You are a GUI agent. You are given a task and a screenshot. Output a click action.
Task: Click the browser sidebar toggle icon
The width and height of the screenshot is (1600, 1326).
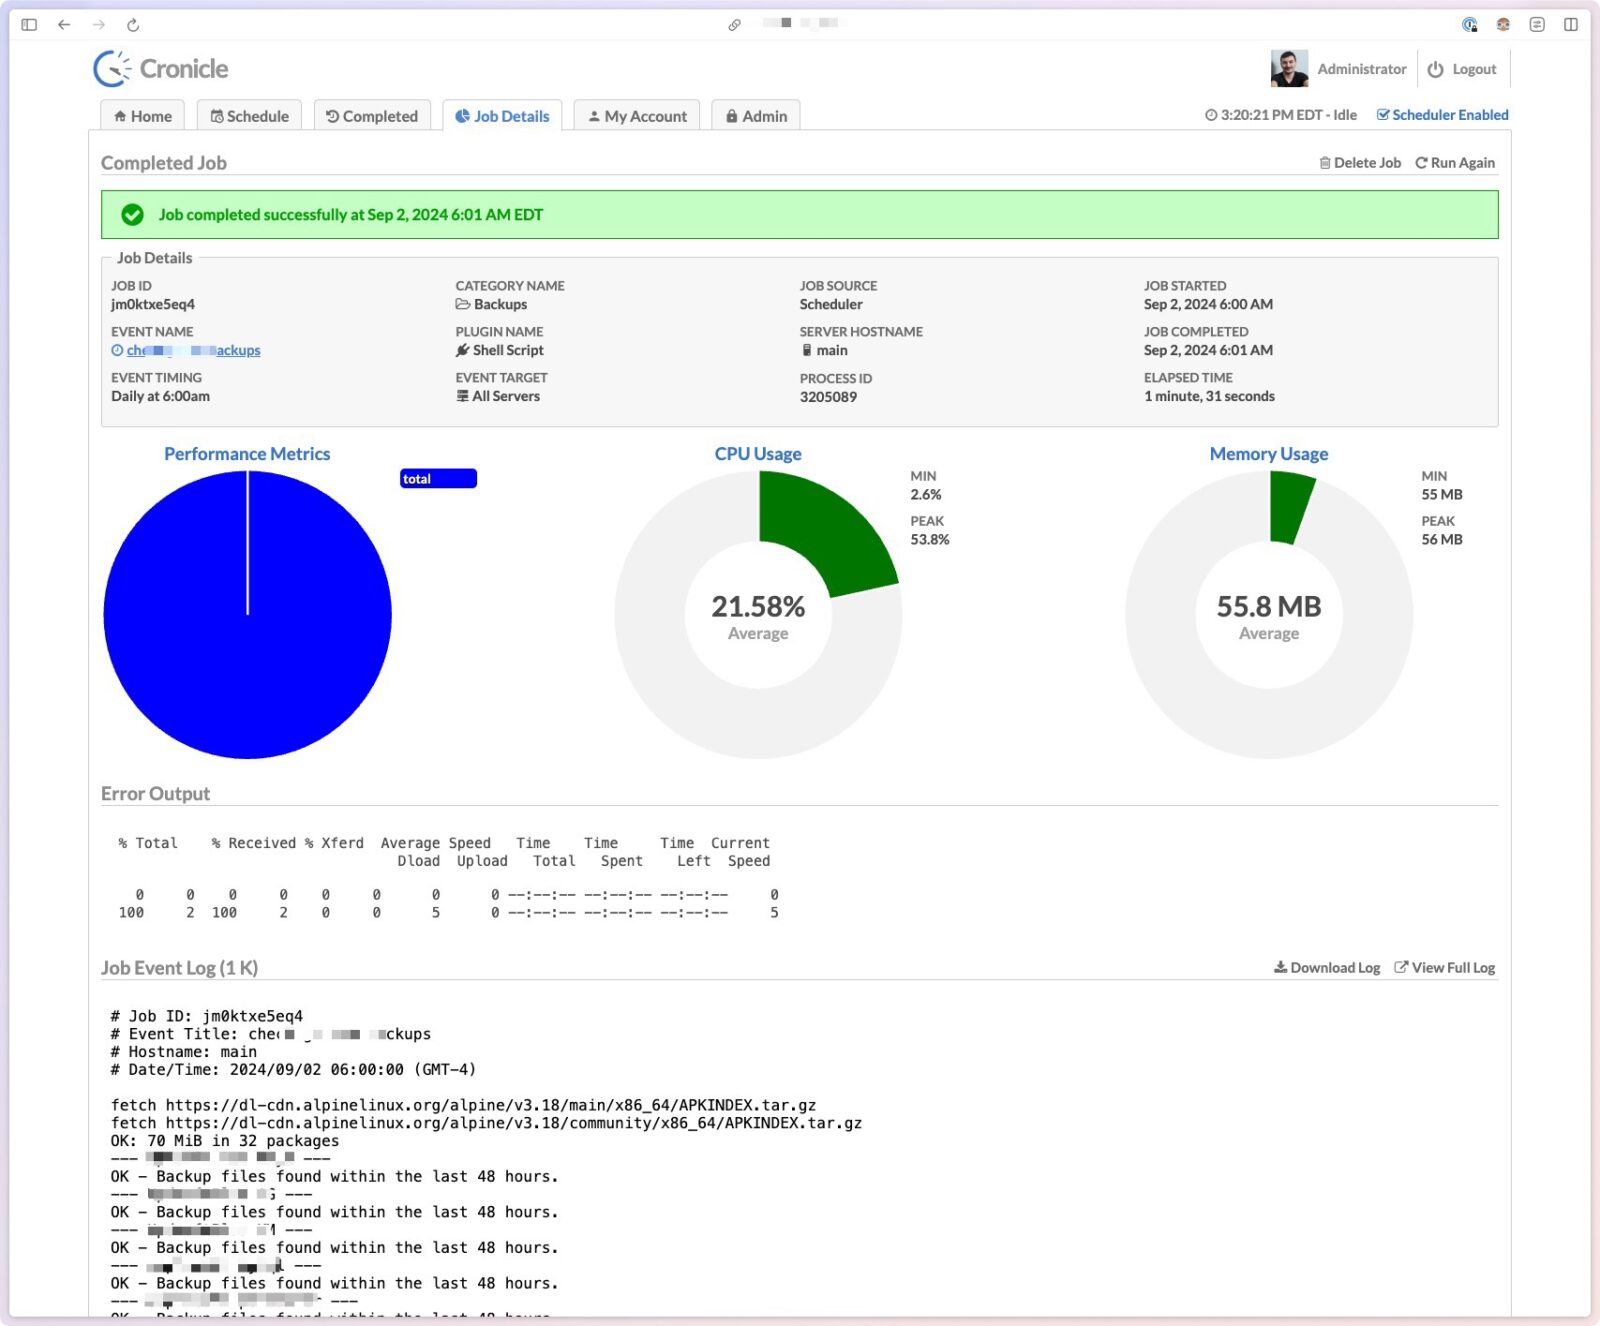pyautogui.click(x=29, y=25)
